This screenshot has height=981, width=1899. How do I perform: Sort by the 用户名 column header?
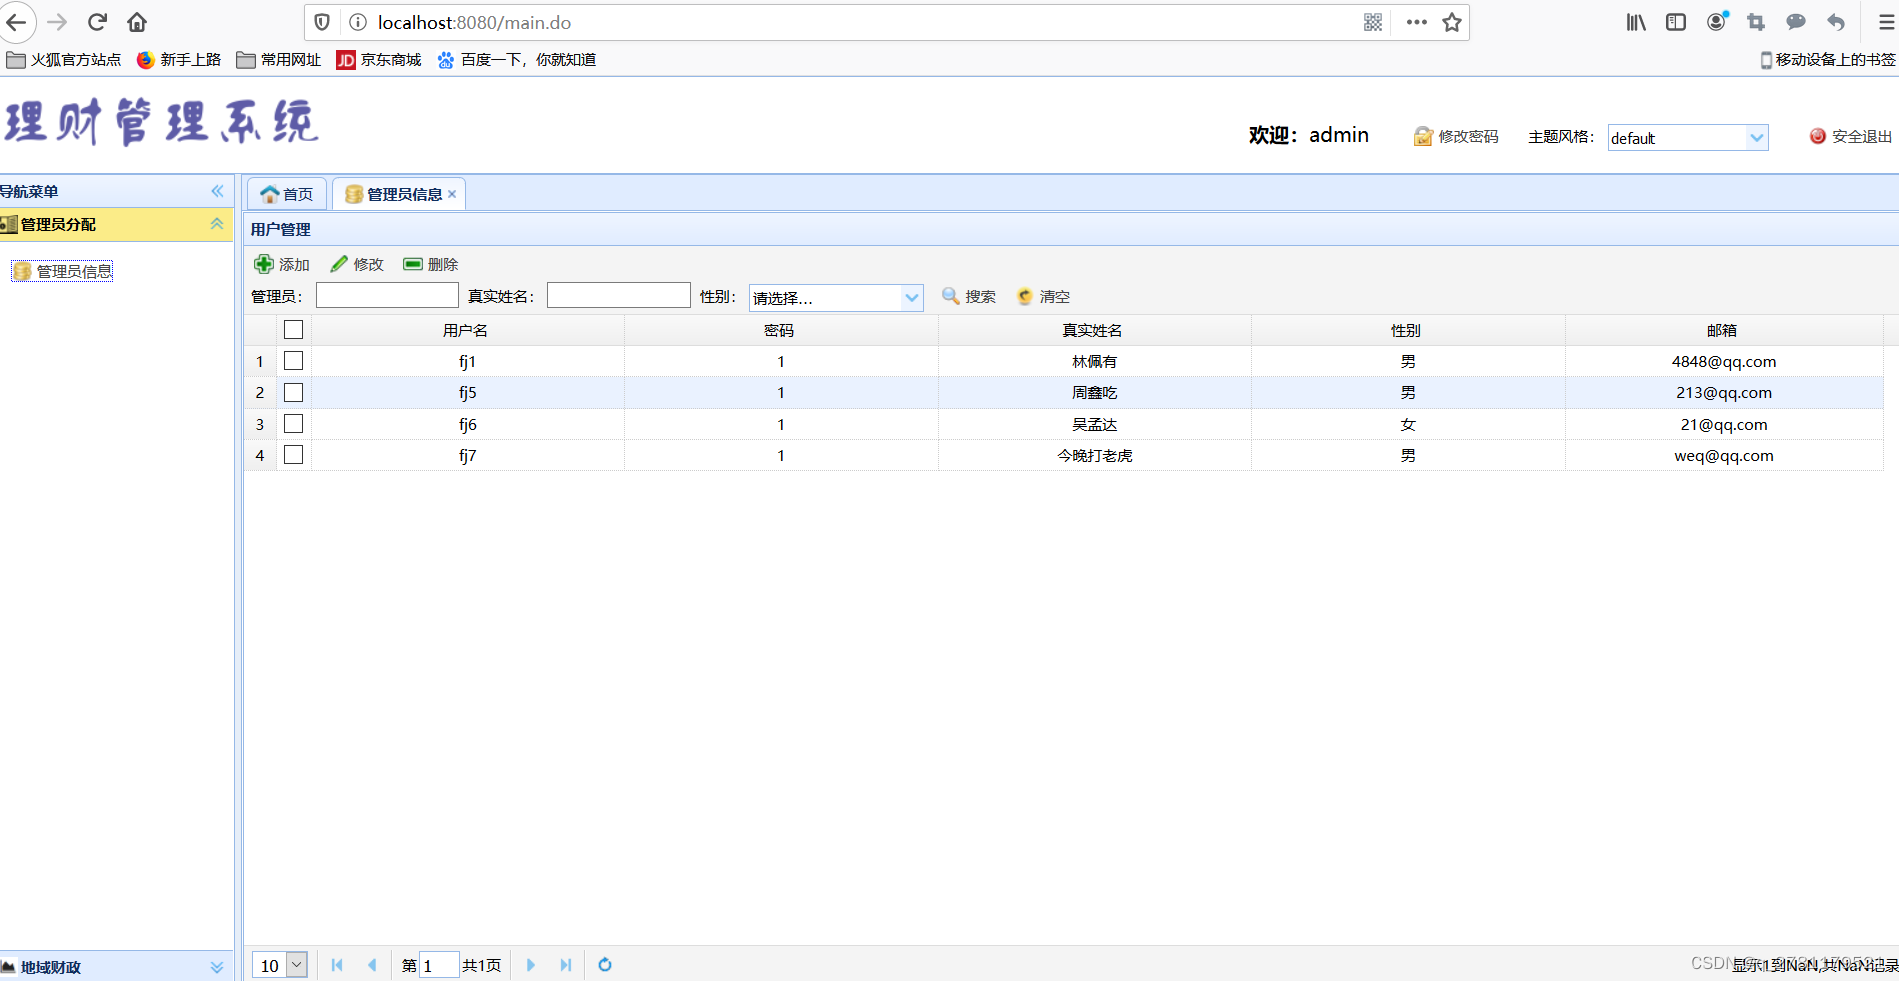pos(466,330)
